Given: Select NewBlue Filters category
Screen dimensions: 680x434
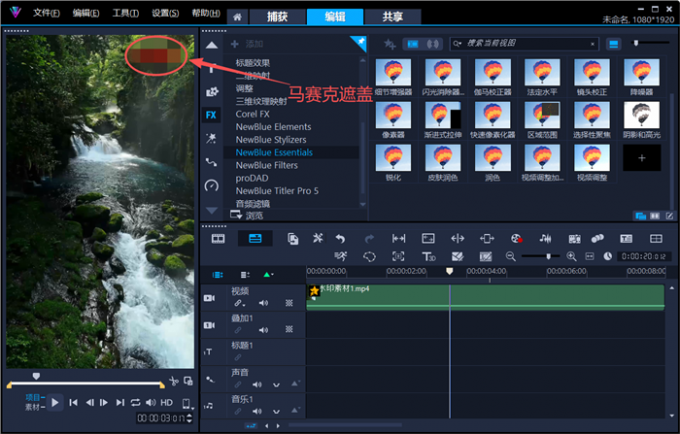Looking at the screenshot, I should click(x=267, y=165).
